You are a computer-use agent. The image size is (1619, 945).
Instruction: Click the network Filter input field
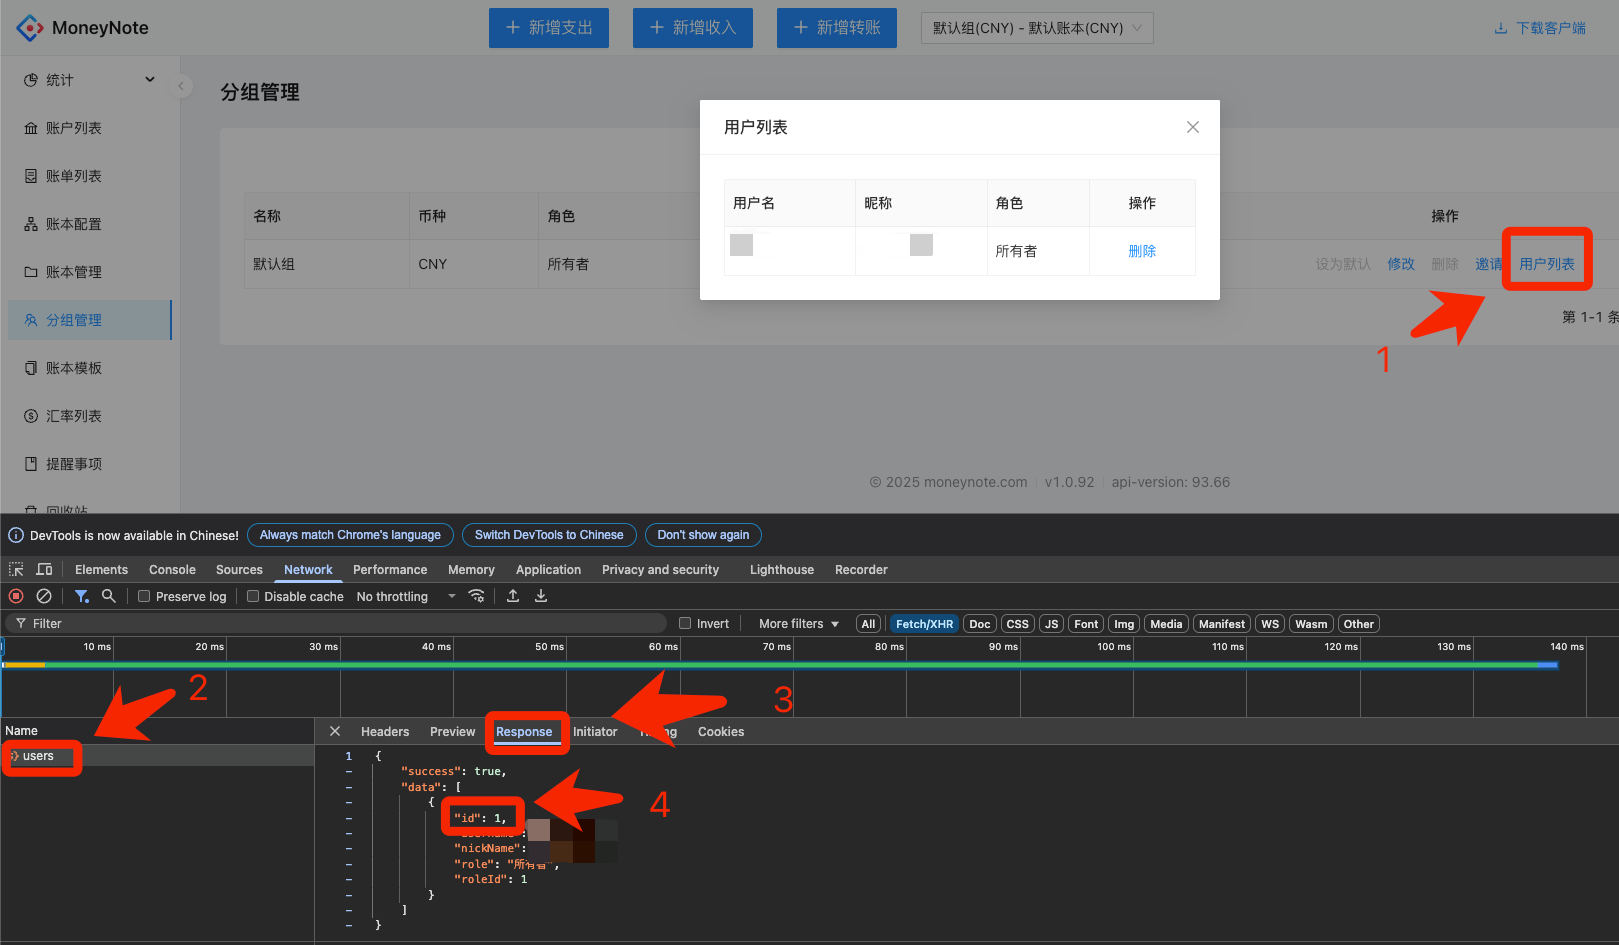(x=340, y=623)
